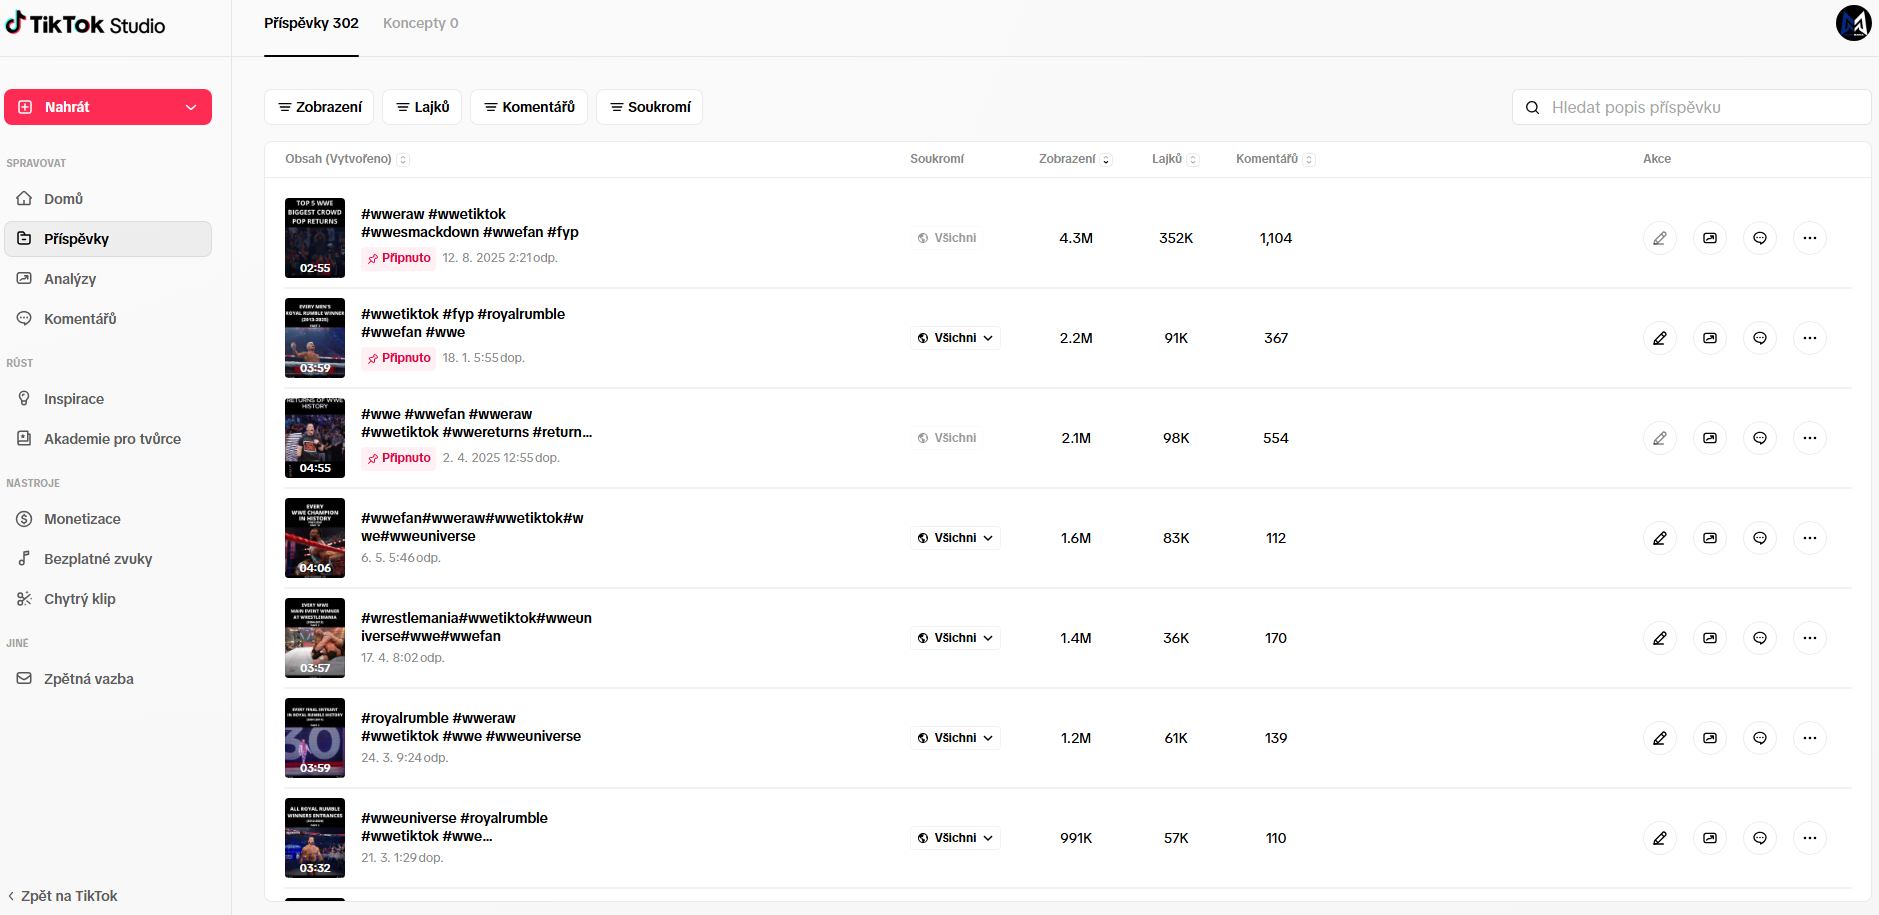Expand the Nahrát upload button menu
This screenshot has width=1879, height=915.
pos(191,107)
